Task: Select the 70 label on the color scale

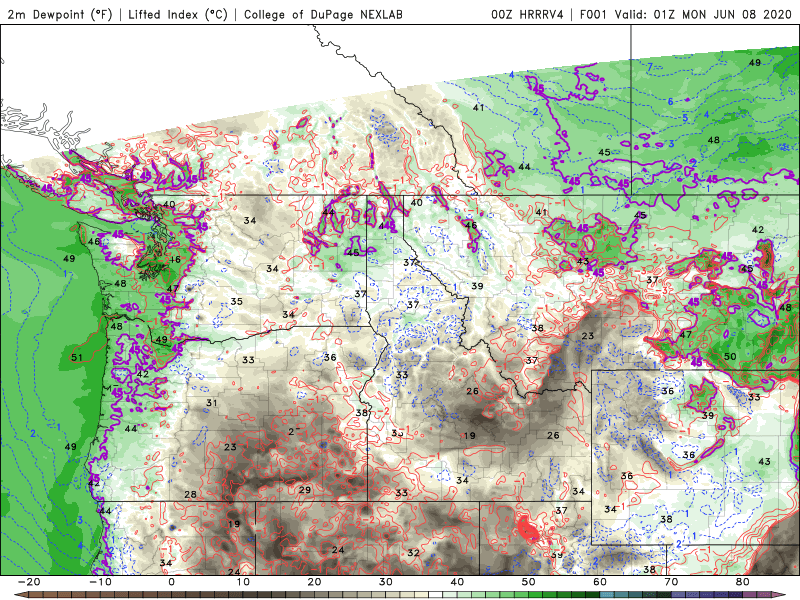Action: tap(671, 582)
